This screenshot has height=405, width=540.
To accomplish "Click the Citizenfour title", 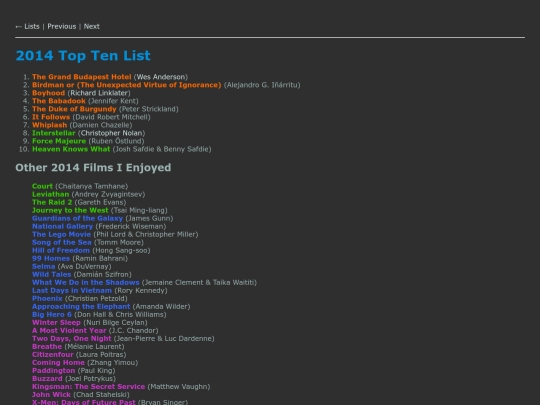I will pos(53,354).
